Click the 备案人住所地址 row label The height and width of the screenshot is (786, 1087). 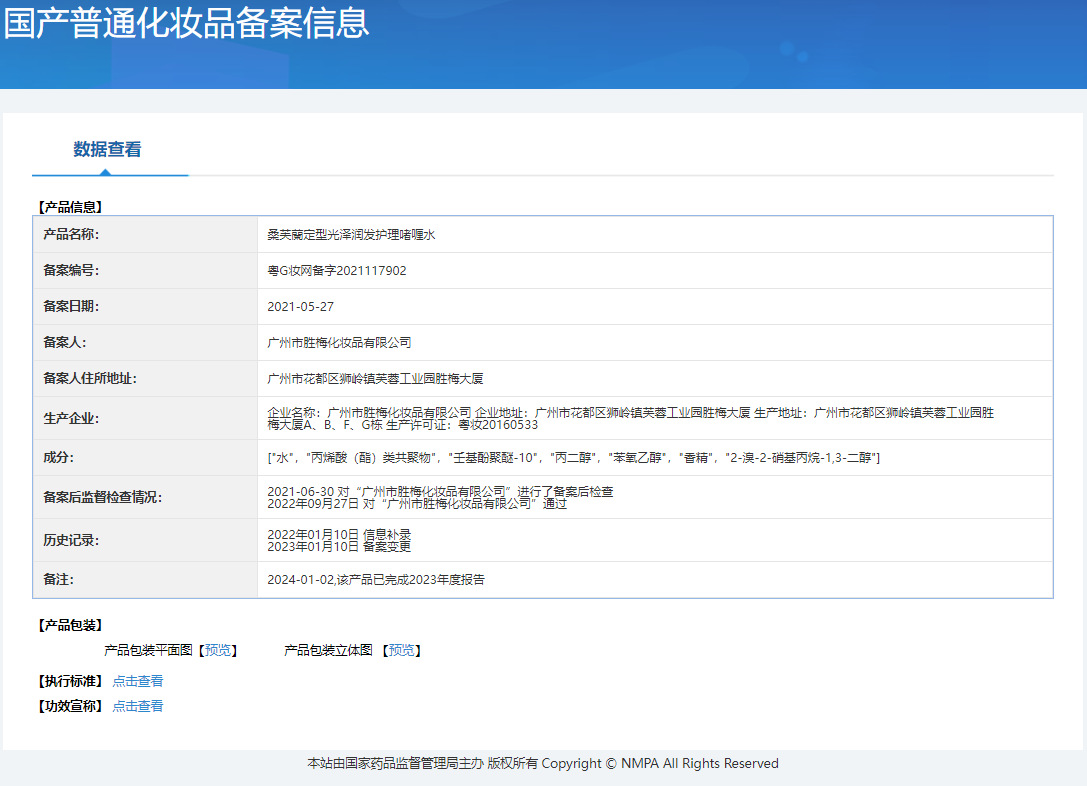(90, 379)
